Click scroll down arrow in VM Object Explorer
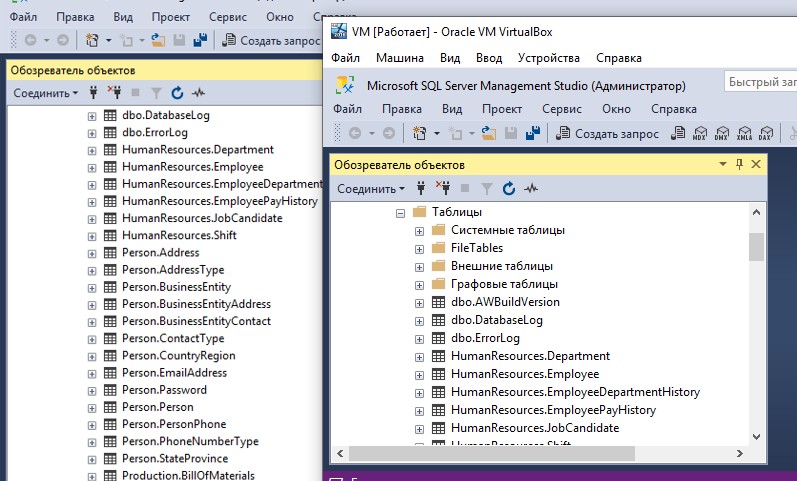The height and width of the screenshot is (481, 797). 756,437
